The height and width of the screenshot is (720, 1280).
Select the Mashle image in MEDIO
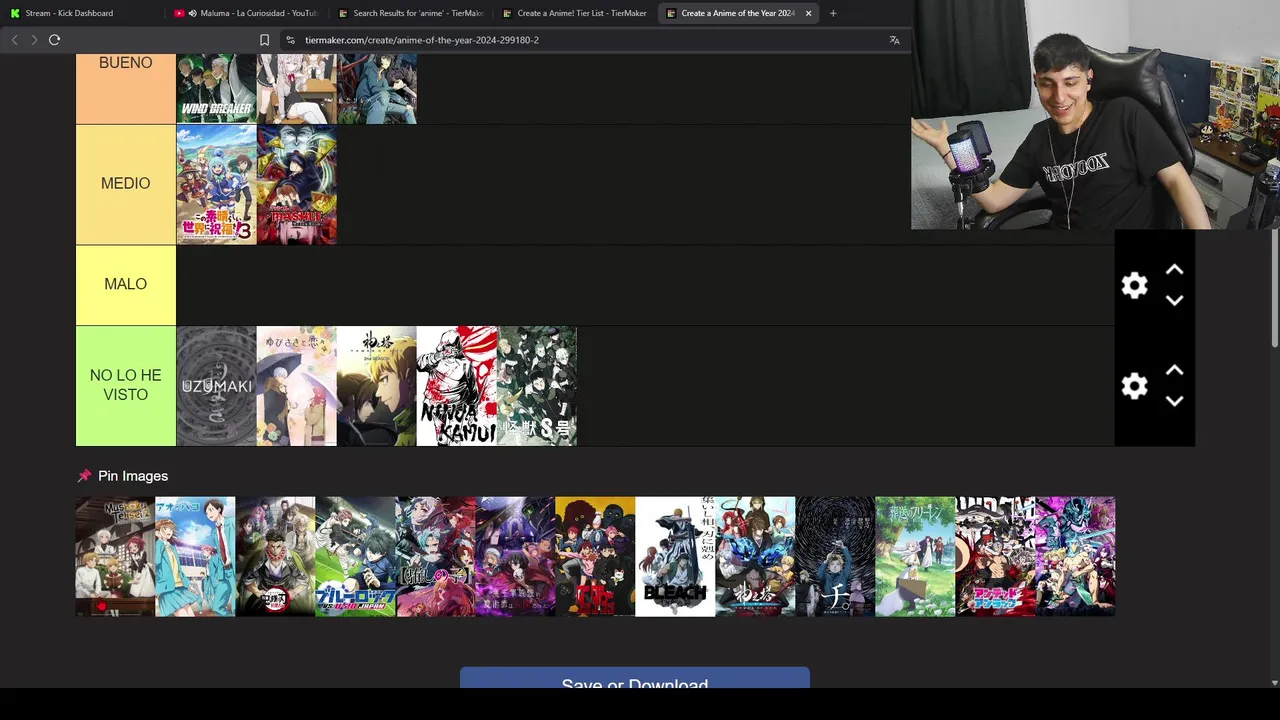click(x=296, y=184)
